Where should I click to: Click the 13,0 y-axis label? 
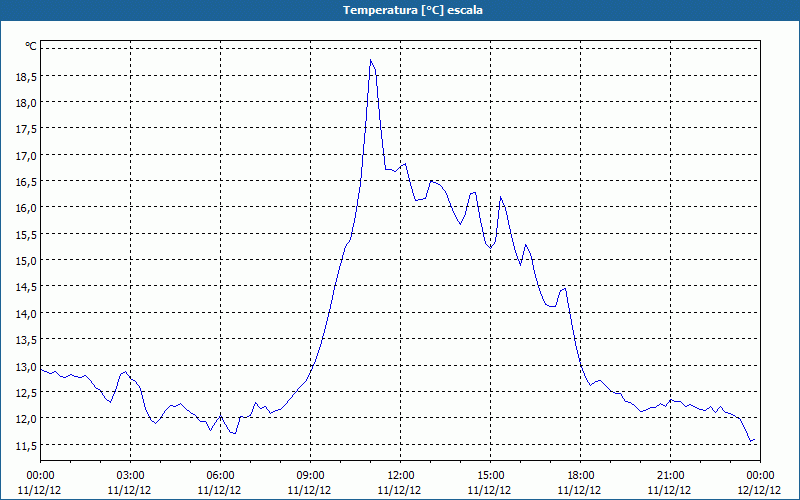(27, 367)
